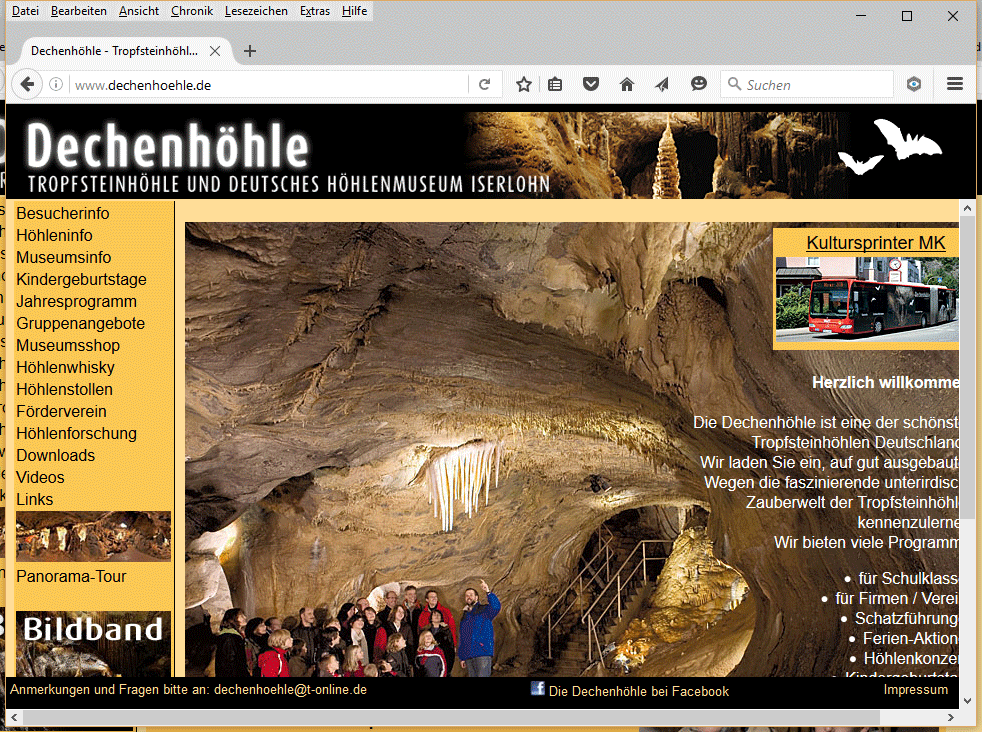982x732 pixels.
Task: Maximize the browser window
Action: coord(906,16)
